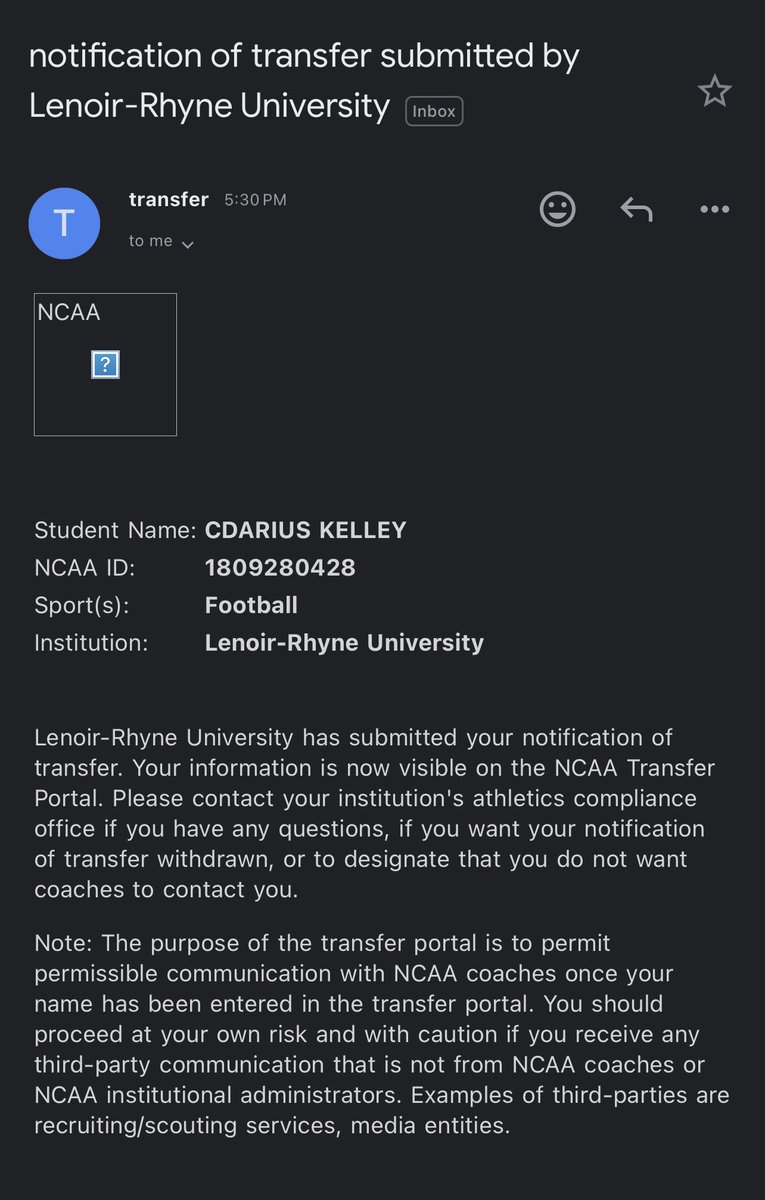Select the NCAA ID number 1809280428
Screen dimensions: 765x1200
(280, 568)
